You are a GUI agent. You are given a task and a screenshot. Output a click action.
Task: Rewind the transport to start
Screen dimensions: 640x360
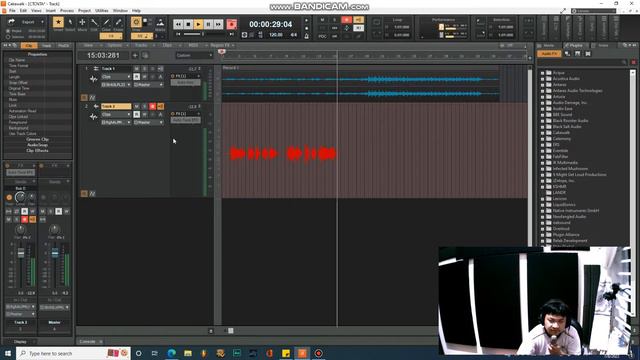178,24
